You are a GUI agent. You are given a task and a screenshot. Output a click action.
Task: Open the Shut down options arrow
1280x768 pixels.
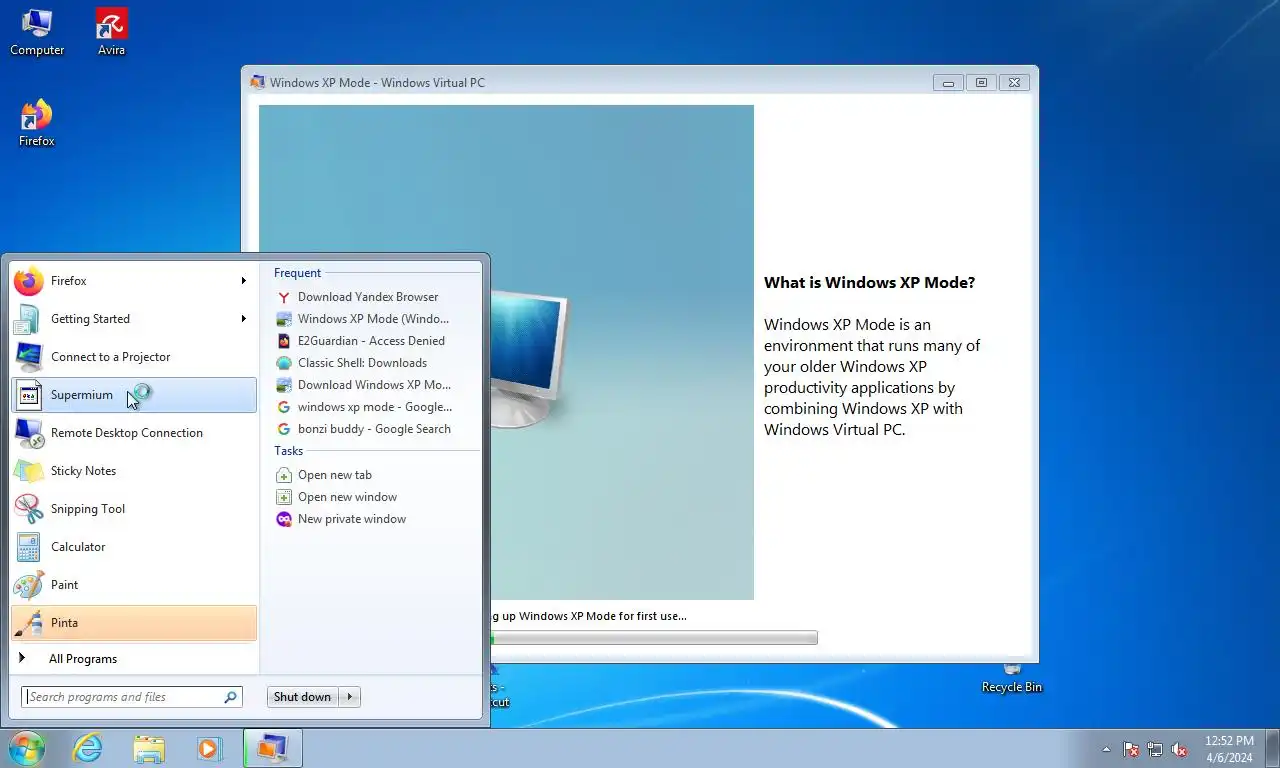[350, 697]
